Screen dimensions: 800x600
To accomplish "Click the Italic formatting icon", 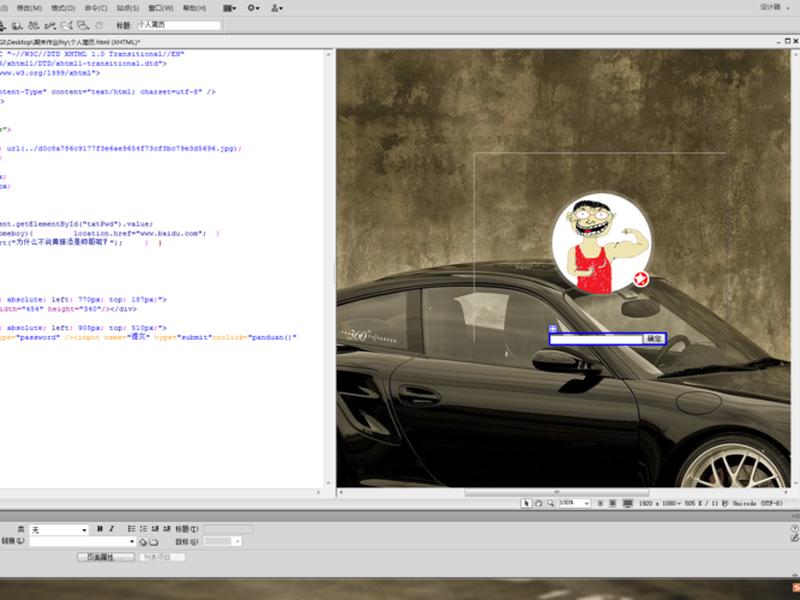I will pos(111,529).
